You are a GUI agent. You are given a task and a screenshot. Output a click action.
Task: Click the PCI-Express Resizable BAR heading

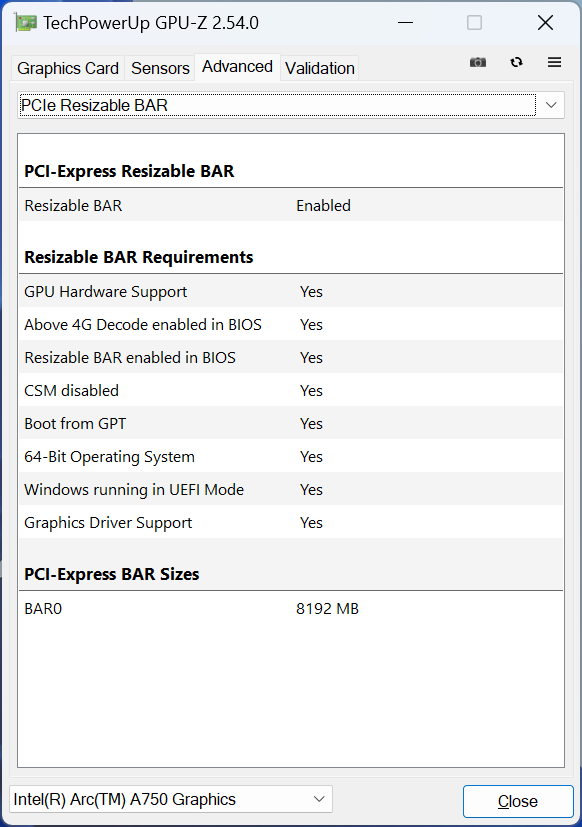tap(129, 171)
